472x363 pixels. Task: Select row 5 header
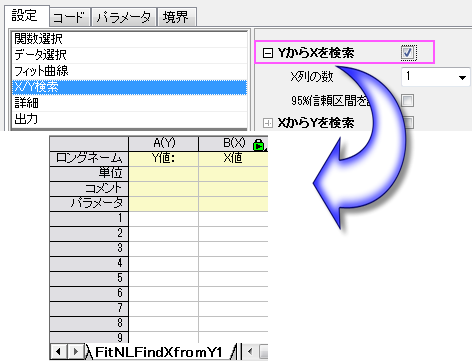89,279
